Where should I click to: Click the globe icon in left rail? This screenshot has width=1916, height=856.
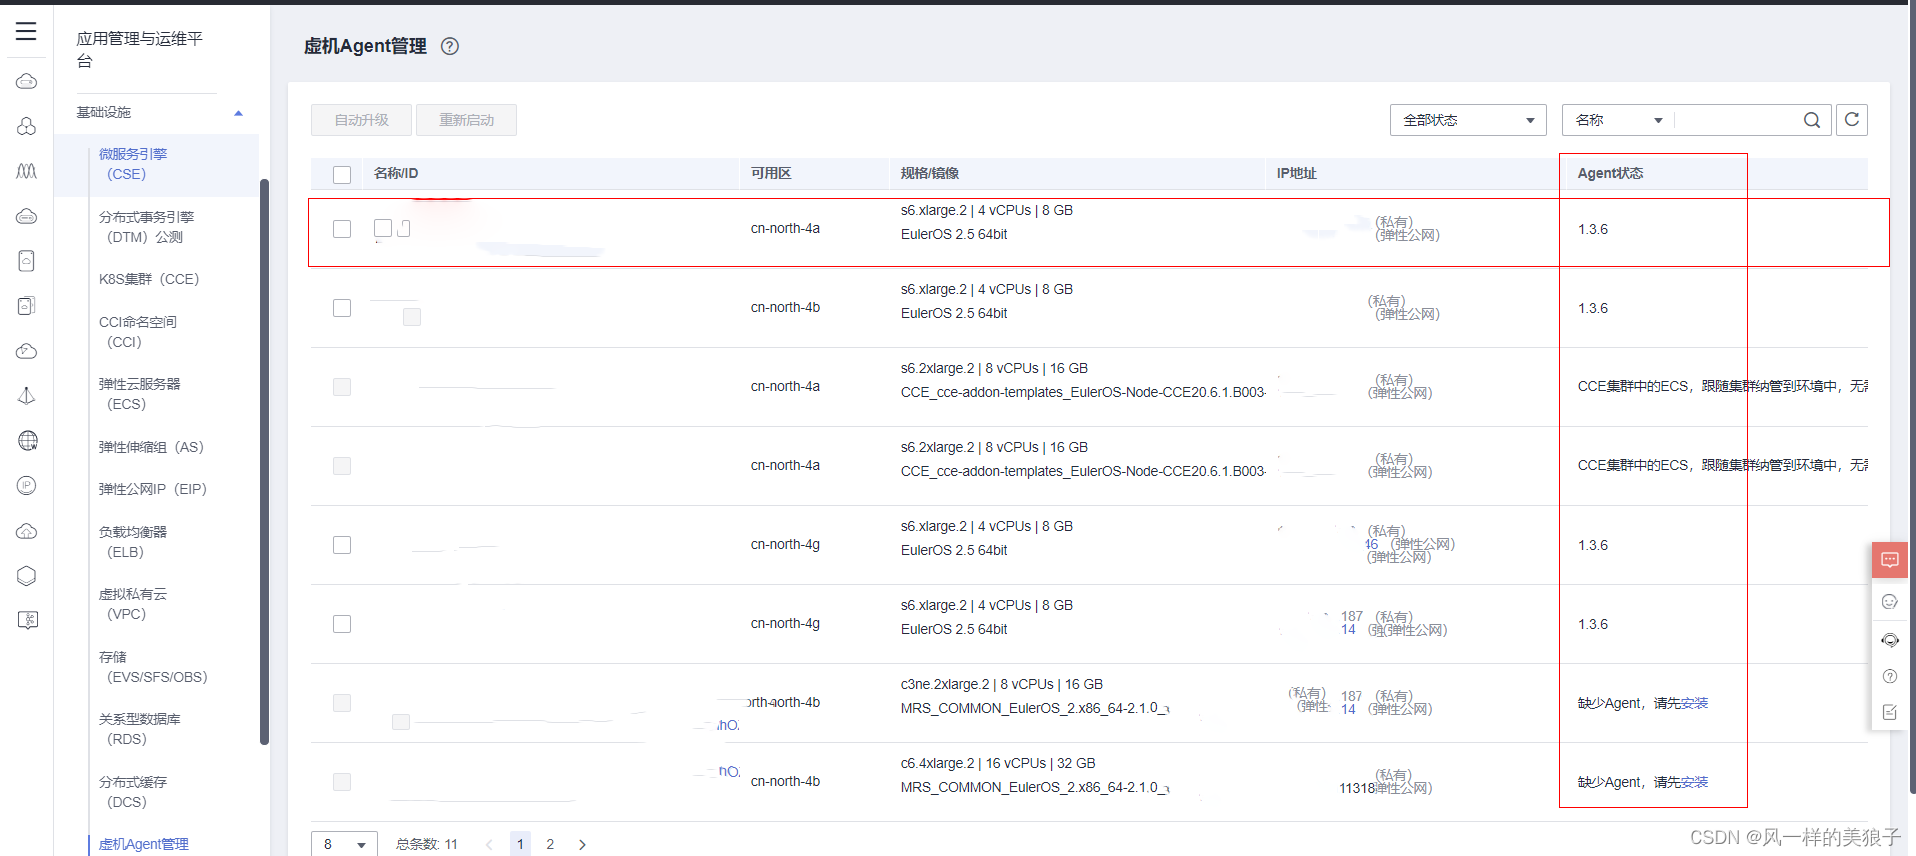point(27,440)
